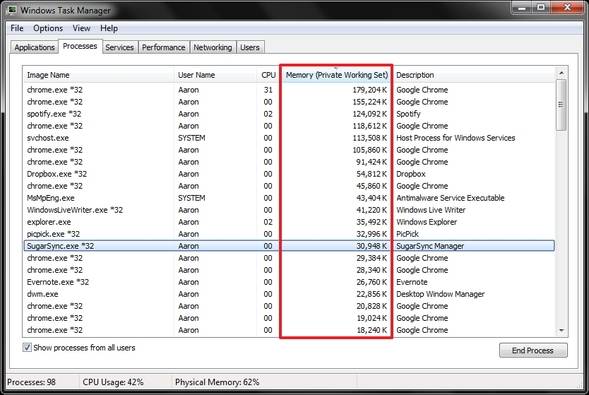
Task: Sort by Description column header
Action: click(x=474, y=75)
